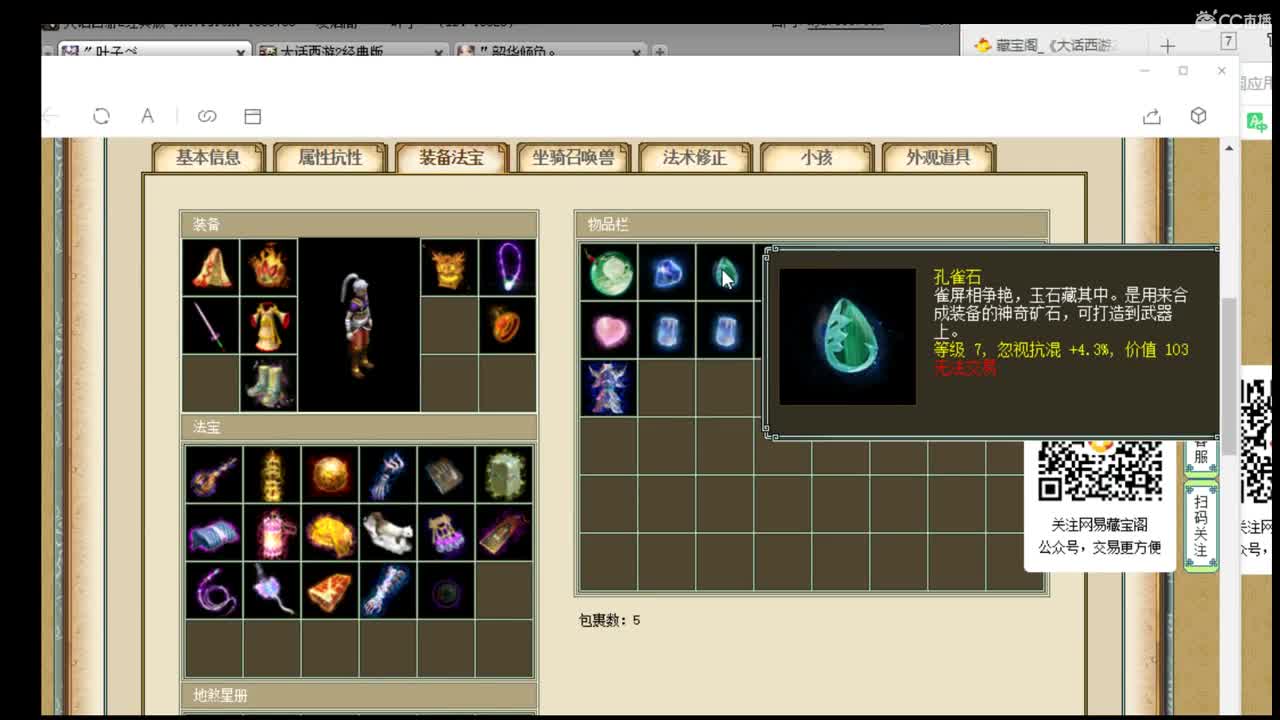Click the golden flame cloud treasure
Image resolution: width=1280 pixels, height=720 pixels.
pos(330,533)
